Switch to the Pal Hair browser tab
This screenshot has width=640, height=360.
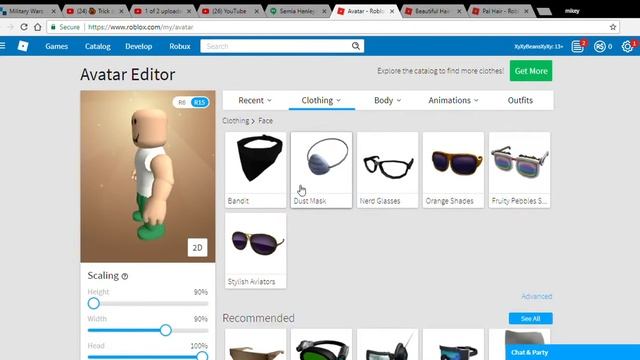click(x=500, y=11)
